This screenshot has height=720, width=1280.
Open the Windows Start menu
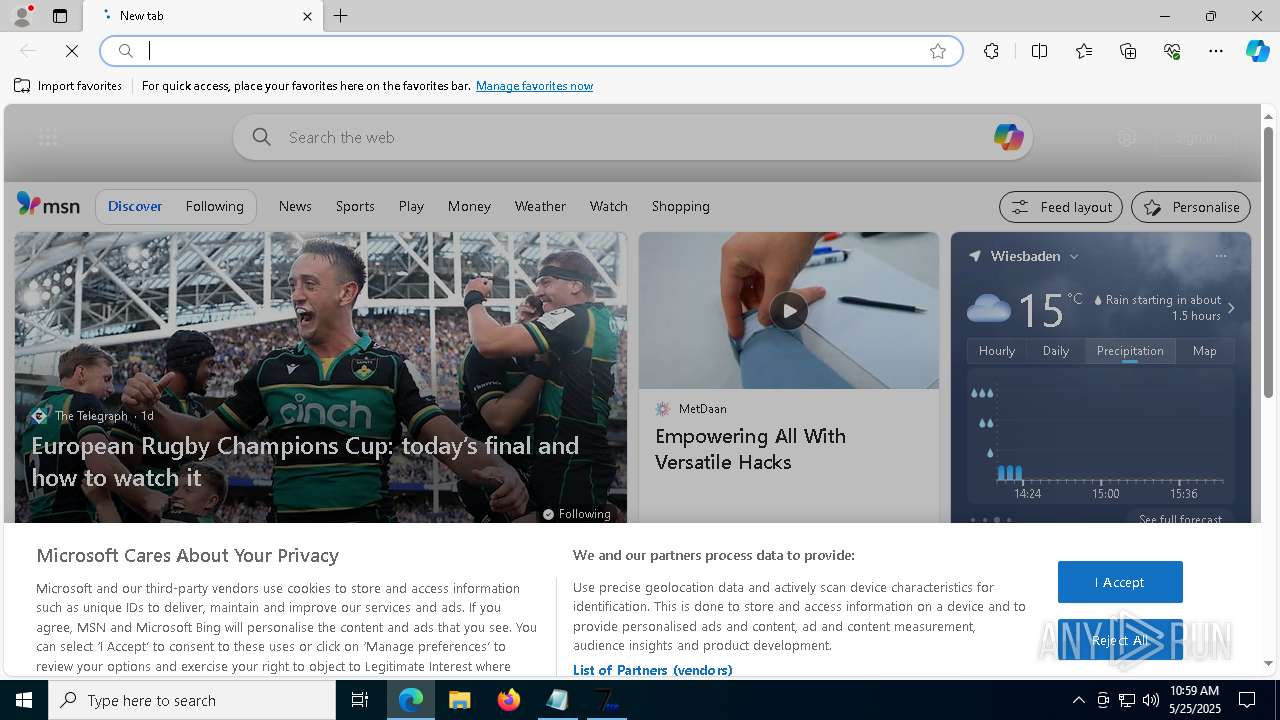[24, 700]
